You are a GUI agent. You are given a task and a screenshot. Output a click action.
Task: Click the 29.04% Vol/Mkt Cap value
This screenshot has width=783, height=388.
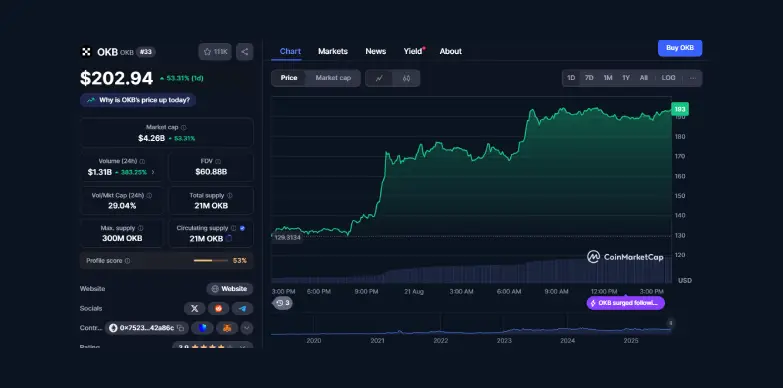122,206
